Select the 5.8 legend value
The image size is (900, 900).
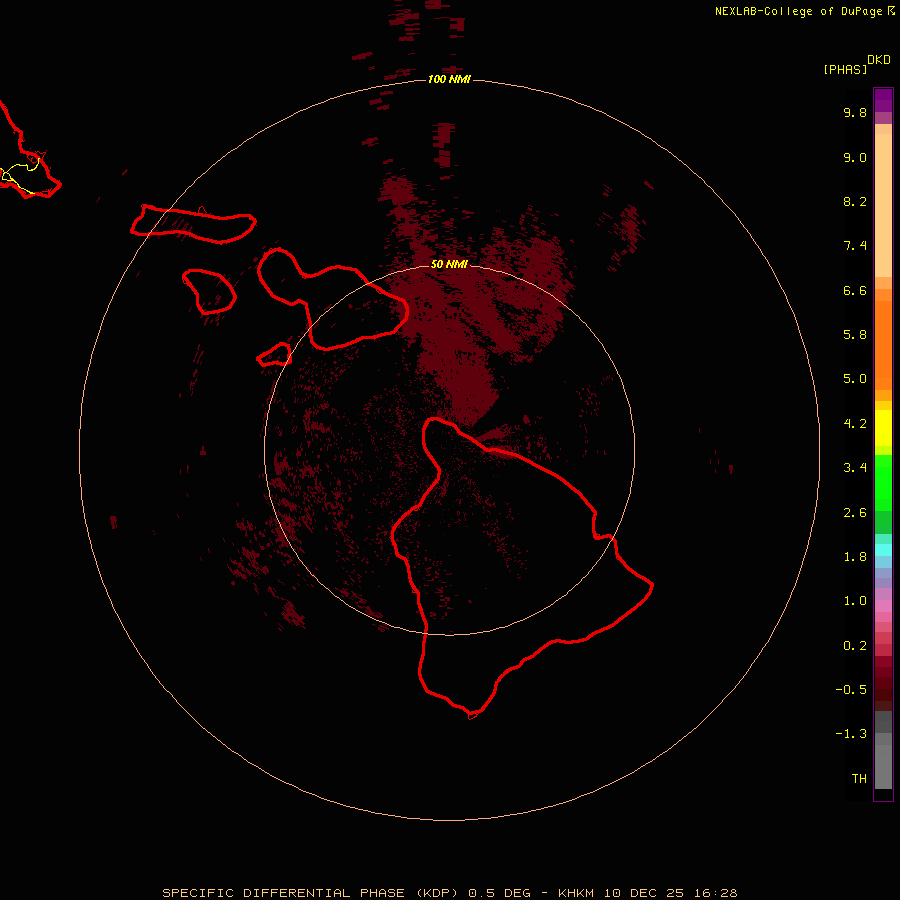click(x=855, y=335)
